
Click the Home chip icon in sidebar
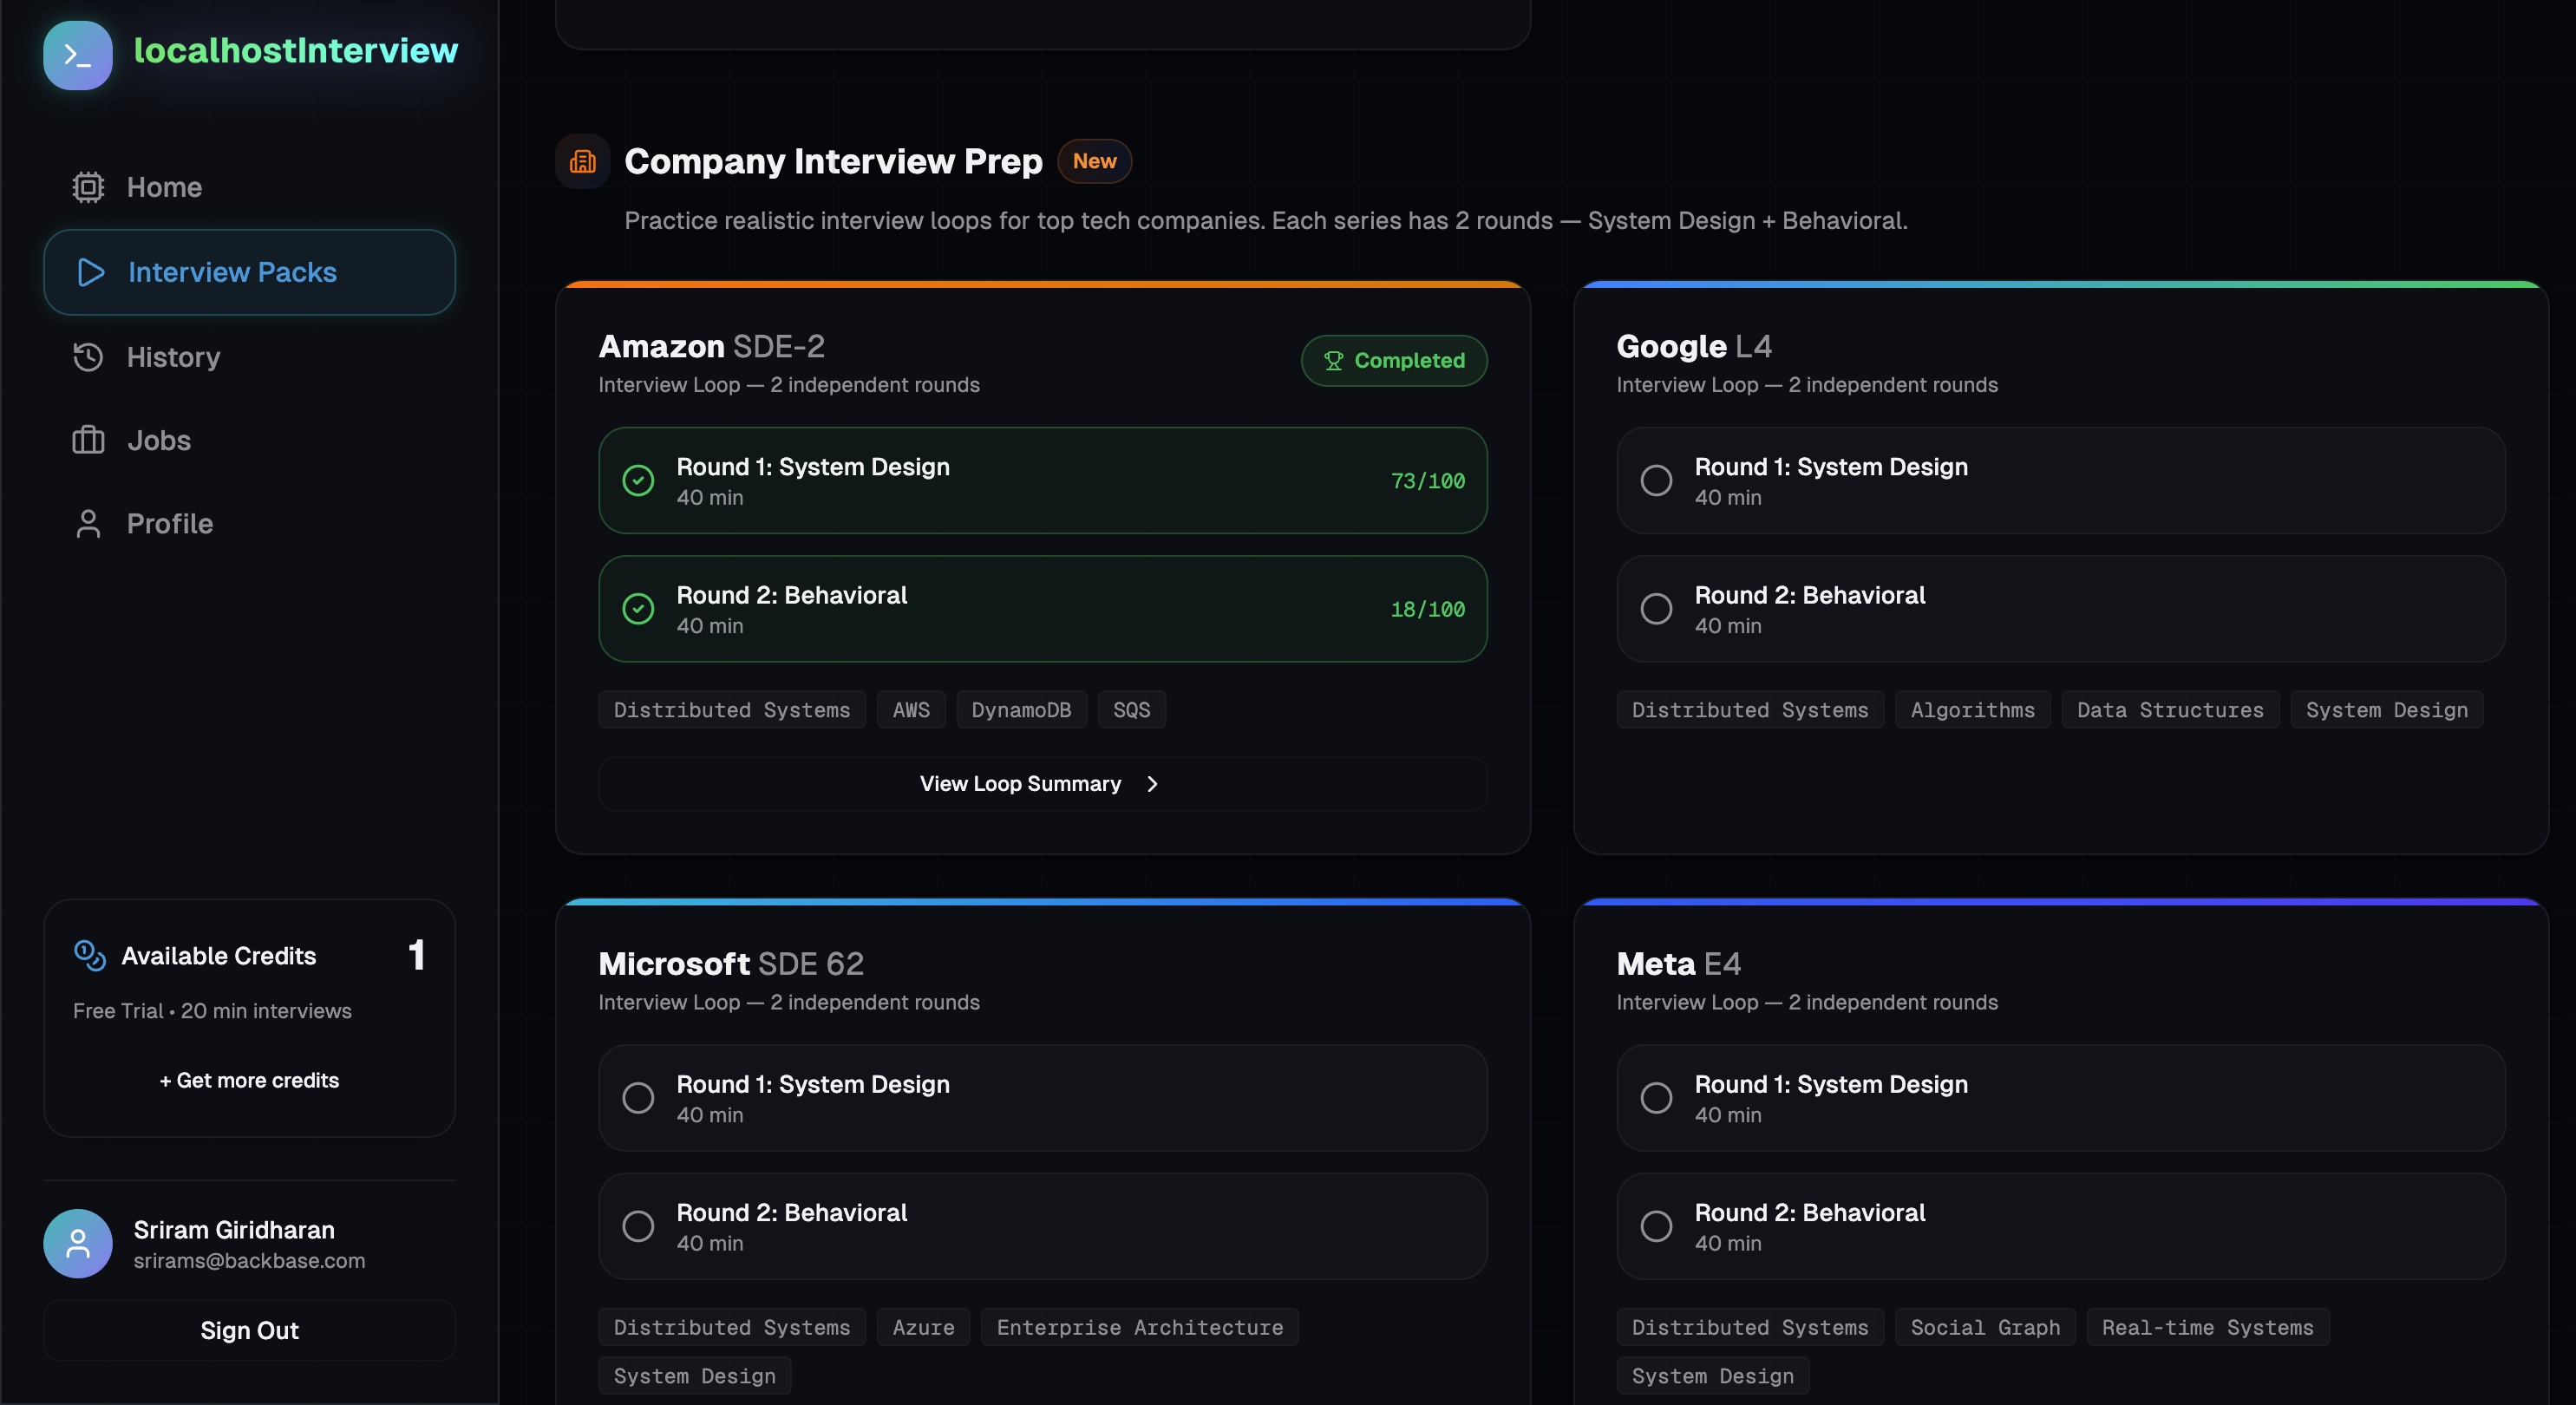88,187
